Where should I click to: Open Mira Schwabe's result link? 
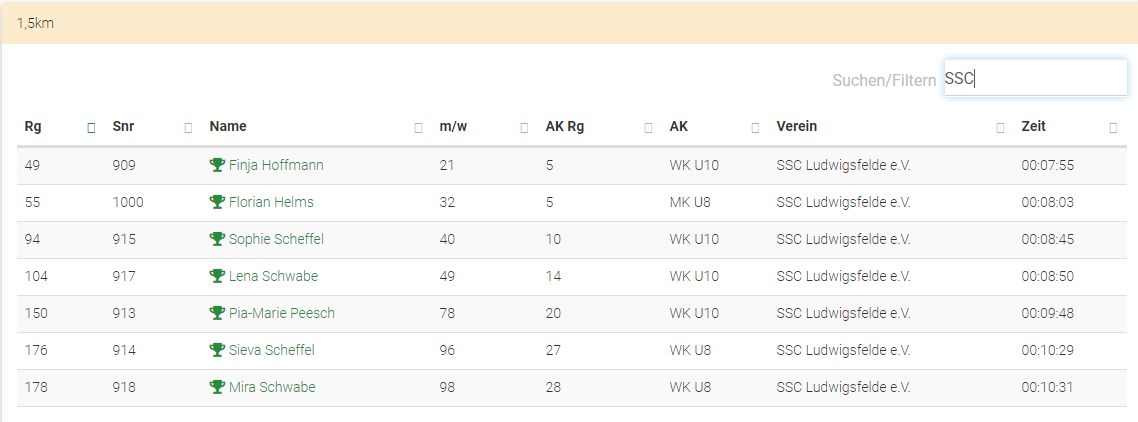pos(272,387)
